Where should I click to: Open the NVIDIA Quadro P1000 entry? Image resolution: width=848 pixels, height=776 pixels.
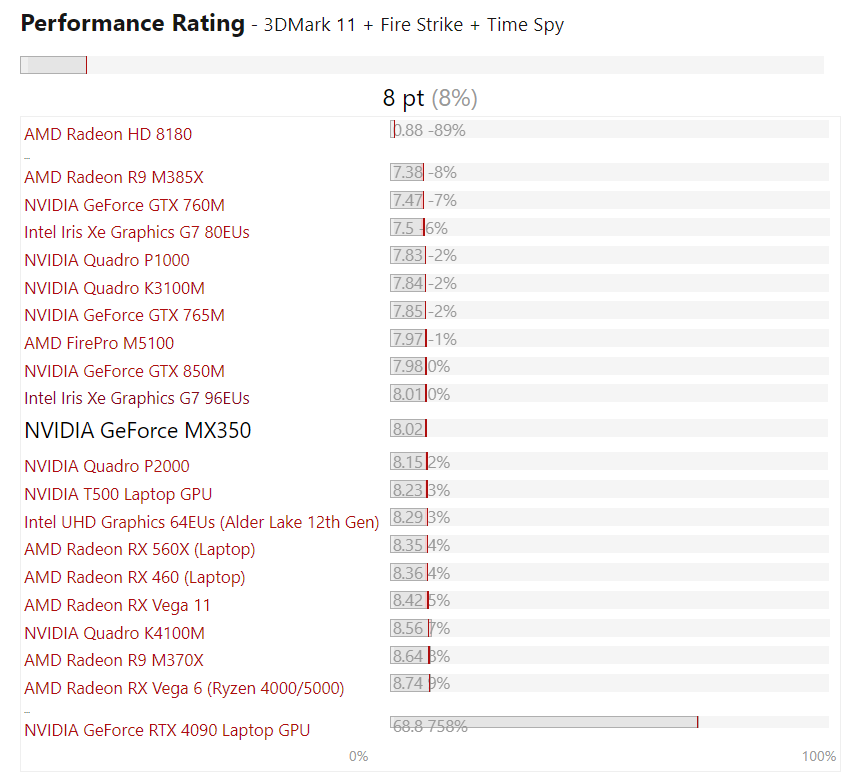pyautogui.click(x=107, y=260)
